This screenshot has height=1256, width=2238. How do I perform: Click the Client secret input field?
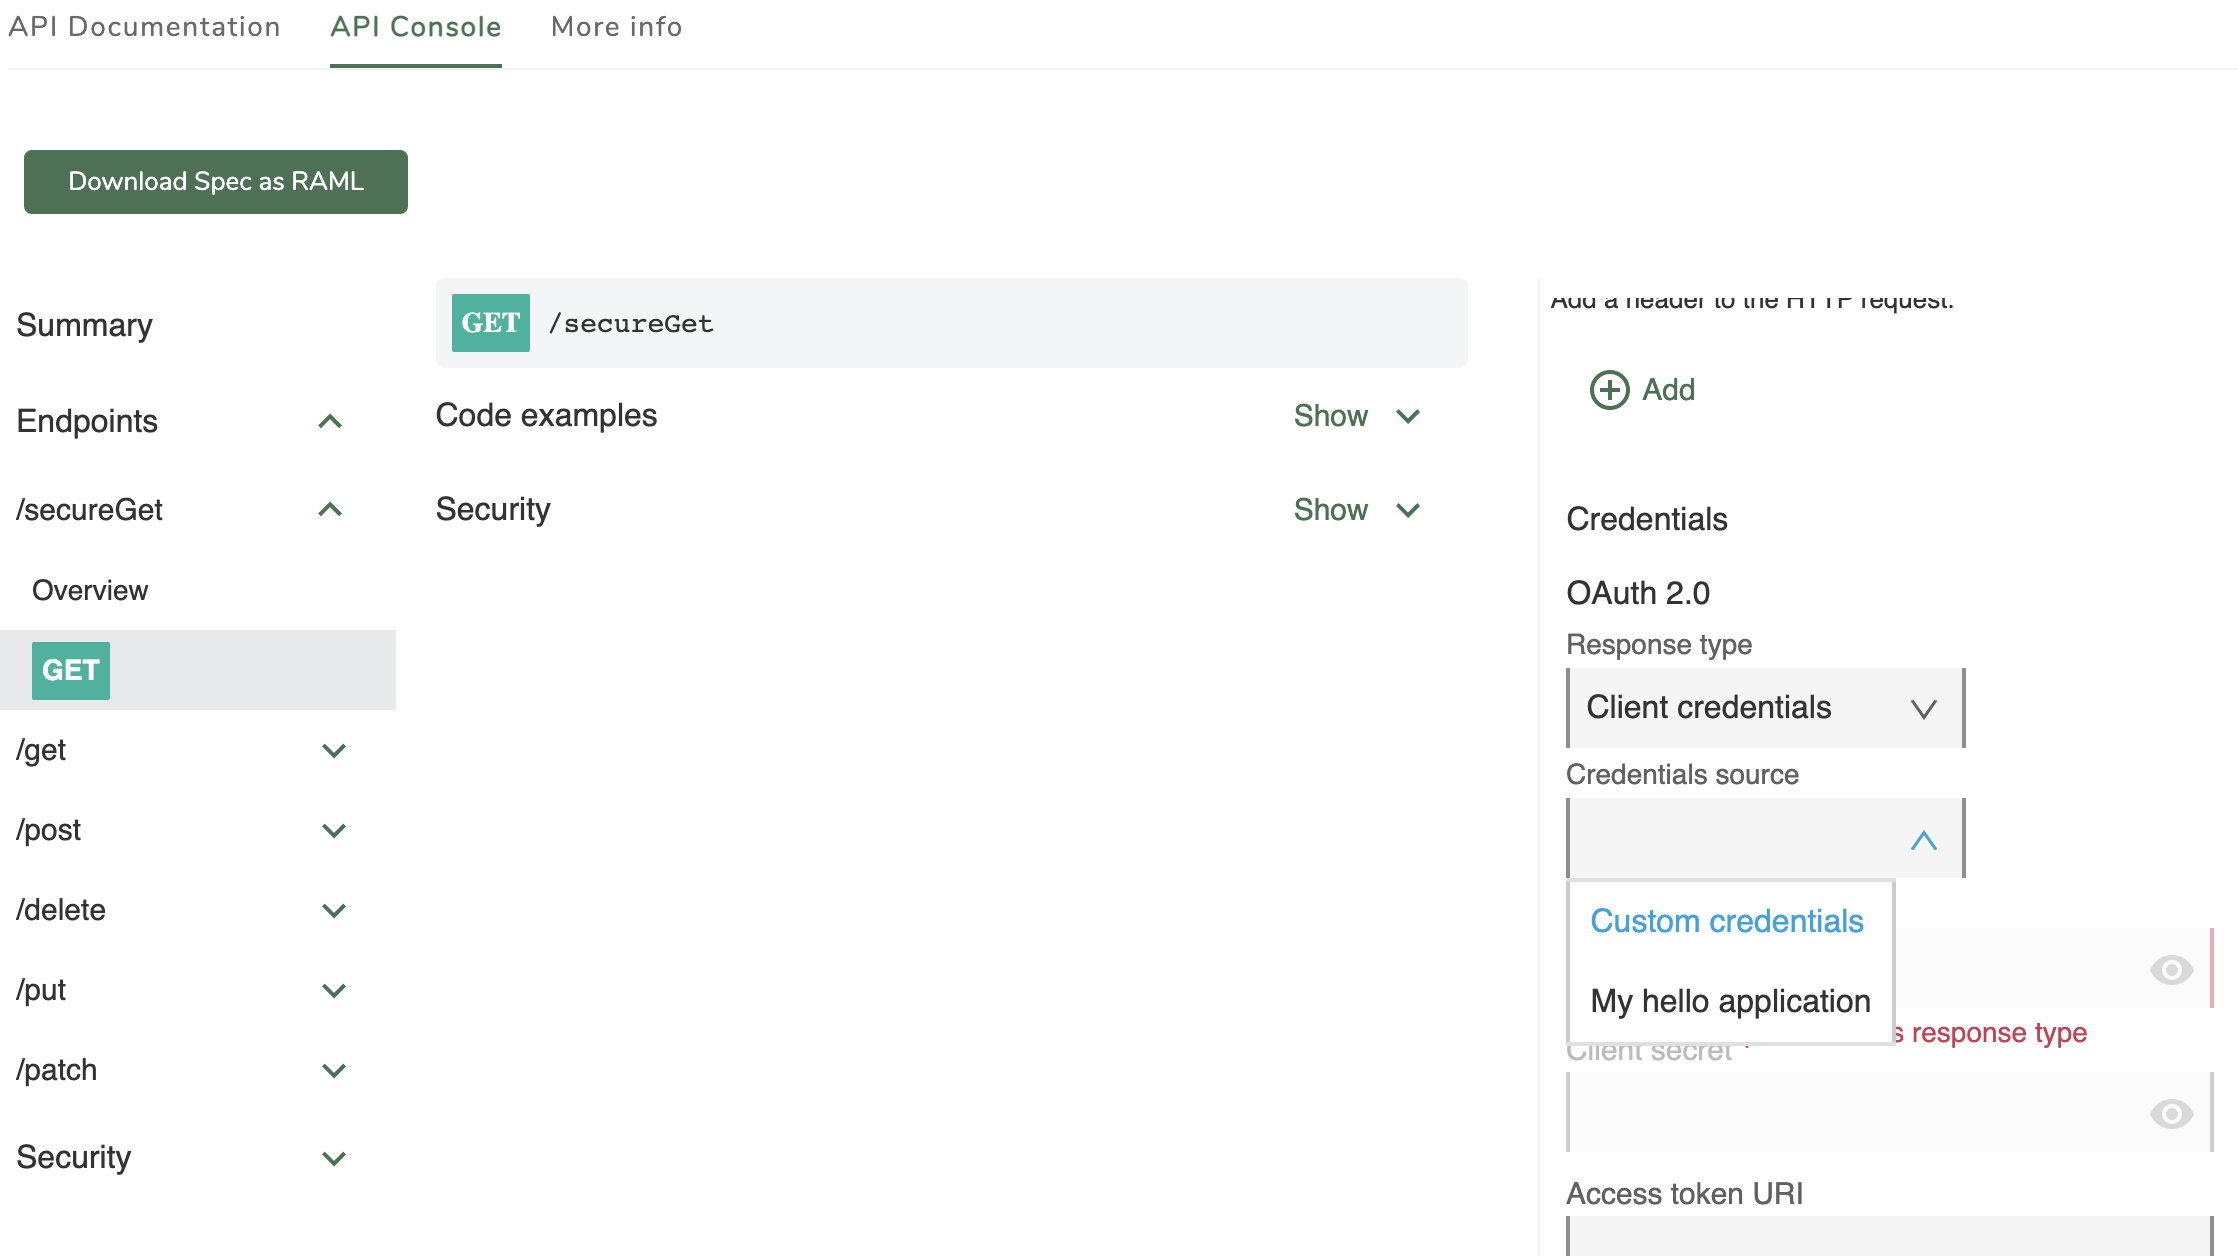1850,1113
